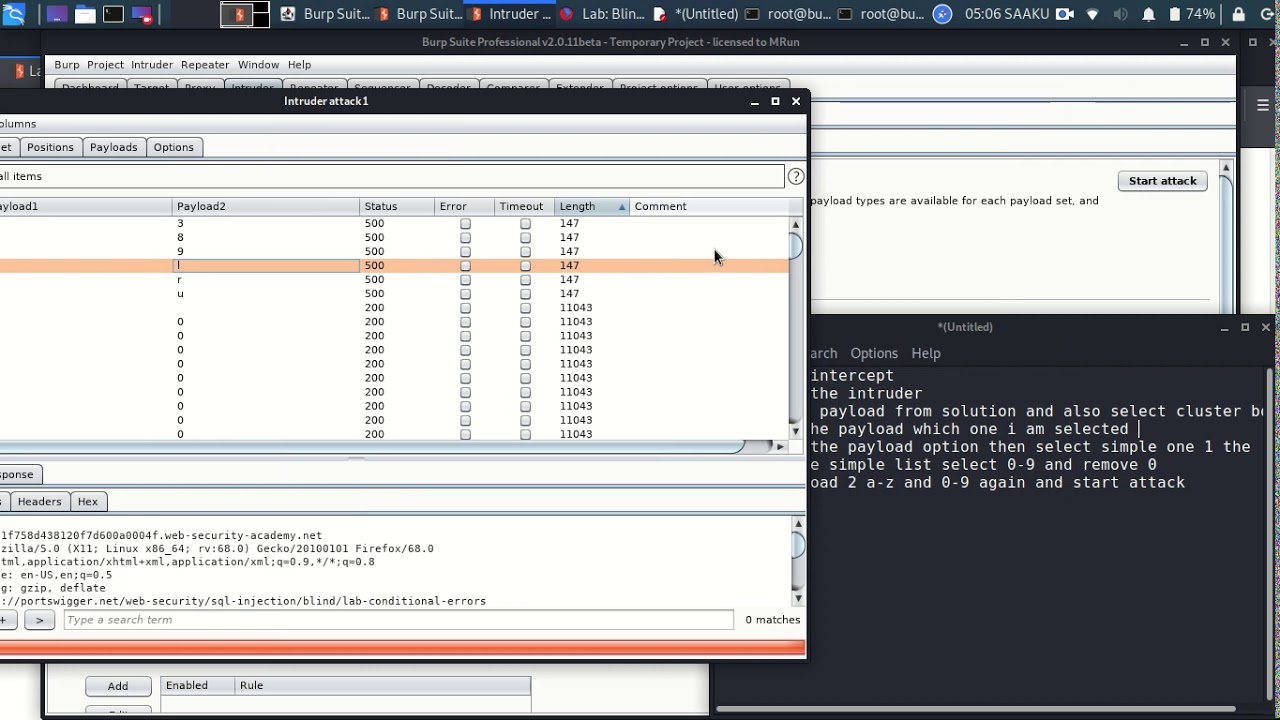1280x720 pixels.
Task: Click the Add button in Burp window
Action: (x=118, y=686)
